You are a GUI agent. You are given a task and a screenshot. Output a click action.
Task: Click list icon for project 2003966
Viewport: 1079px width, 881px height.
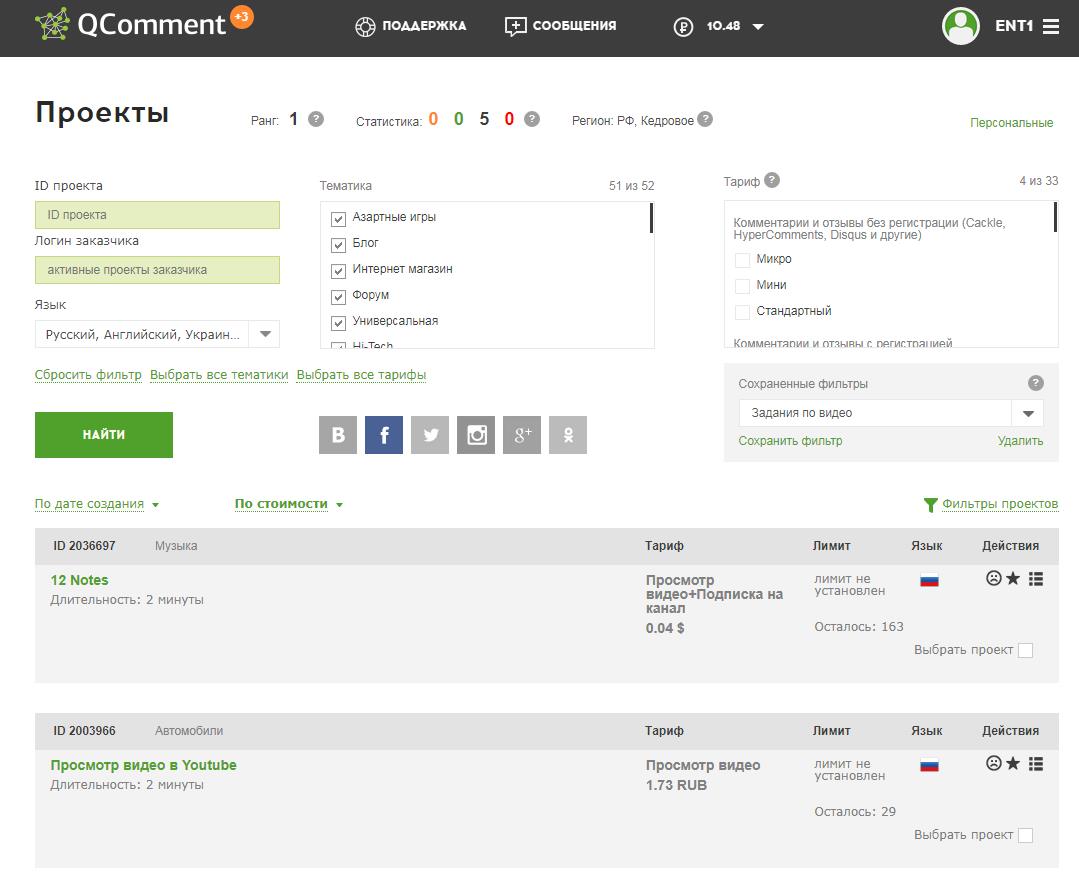tap(1036, 763)
